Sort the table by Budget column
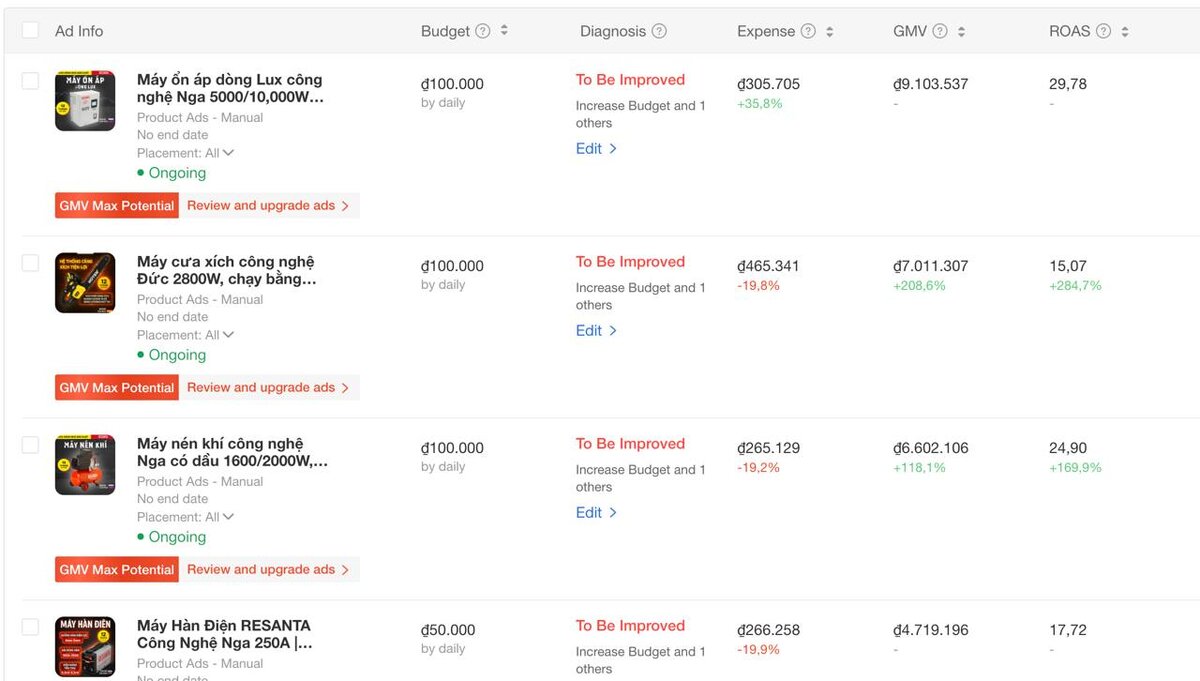Image resolution: width=1200 pixels, height=681 pixels. (x=504, y=31)
